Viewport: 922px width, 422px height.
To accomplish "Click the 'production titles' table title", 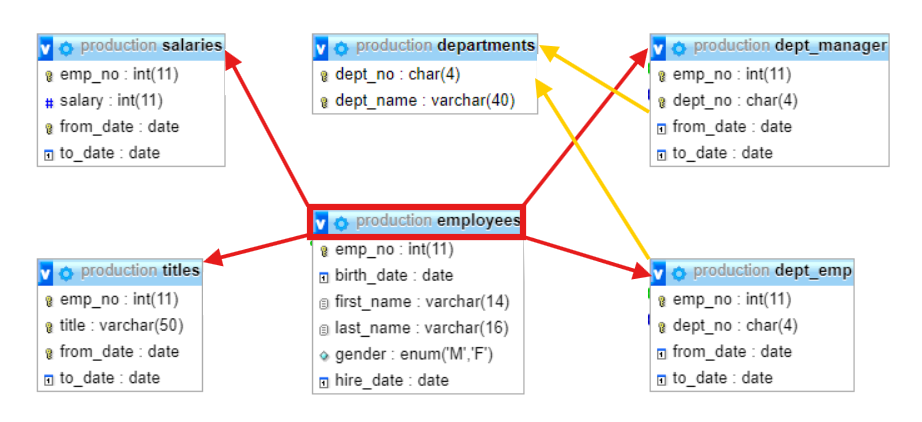I will 140,270.
